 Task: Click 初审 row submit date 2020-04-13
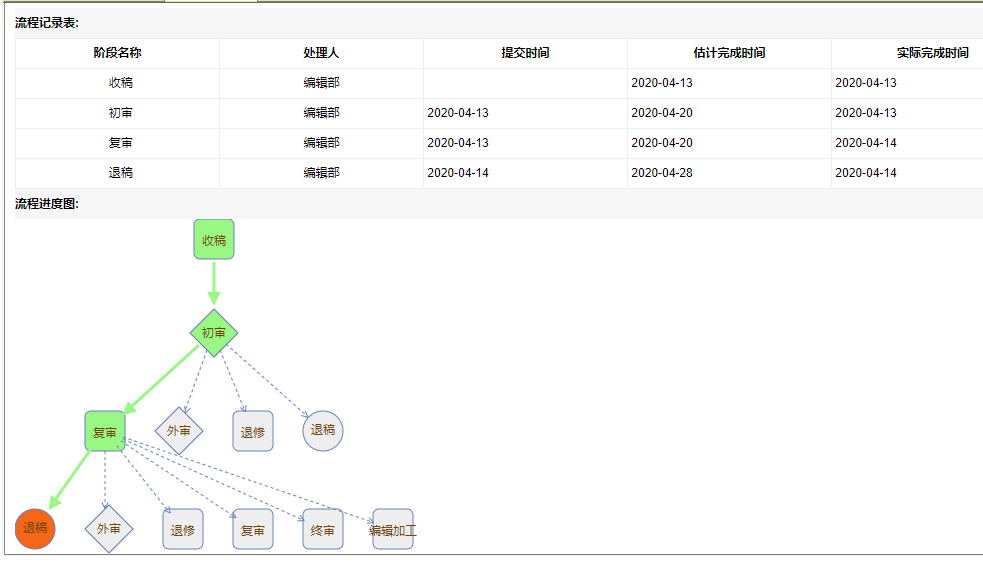tap(458, 113)
